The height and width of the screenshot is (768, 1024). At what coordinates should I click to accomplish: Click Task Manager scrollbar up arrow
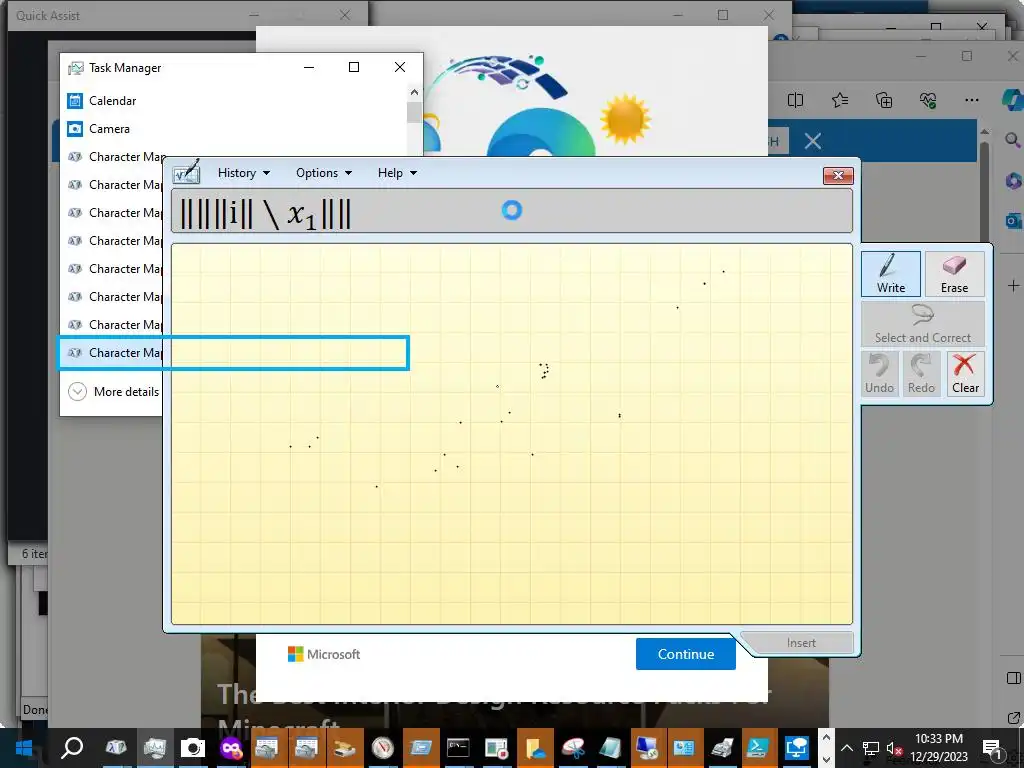coord(414,93)
